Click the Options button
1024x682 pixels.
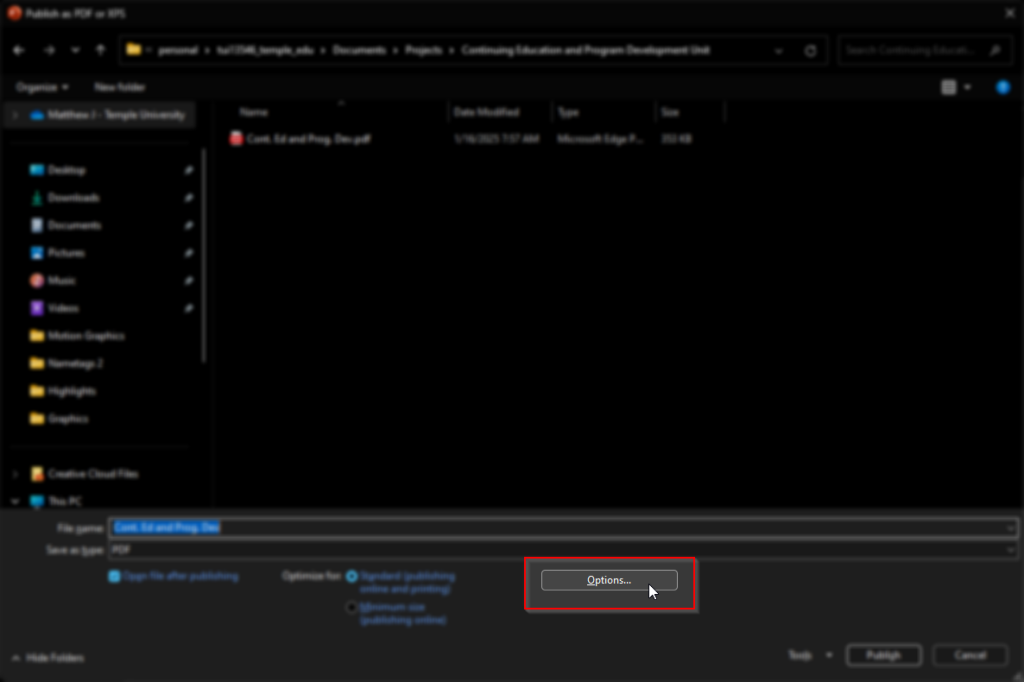(x=609, y=579)
